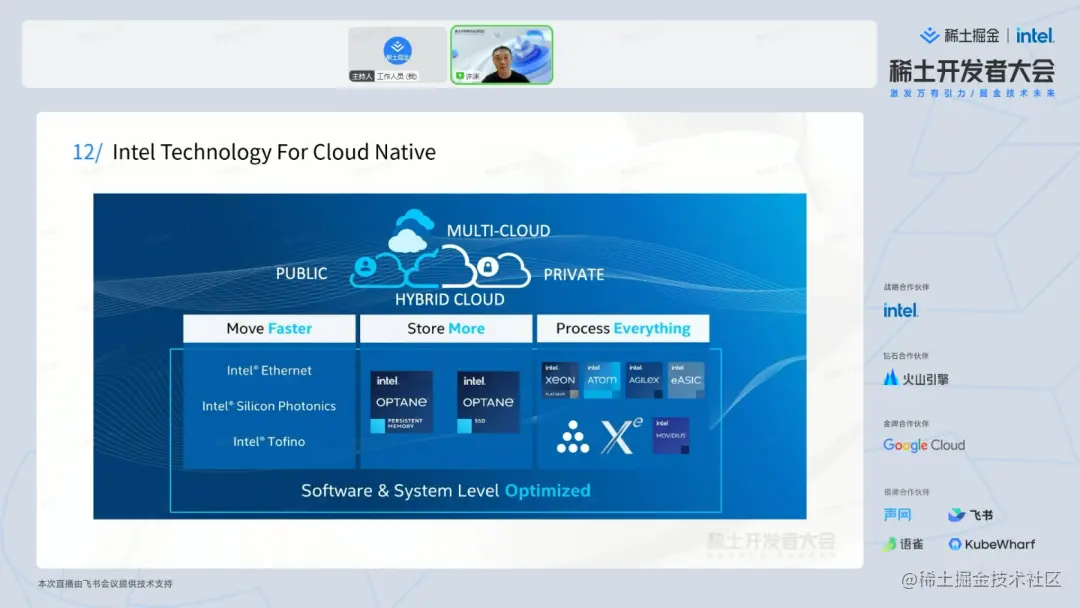
Task: Click the Move Faster heading
Action: (269, 328)
